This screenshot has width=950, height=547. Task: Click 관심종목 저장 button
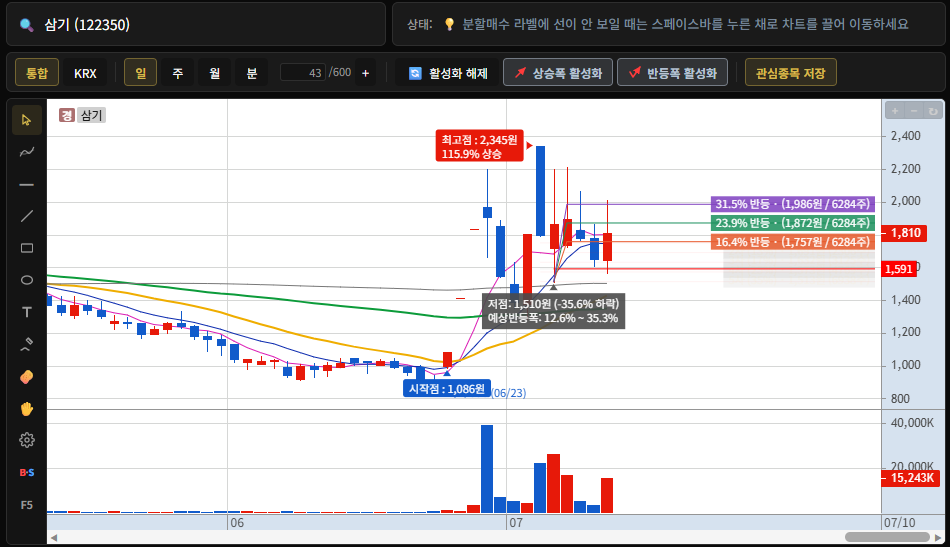tap(791, 73)
